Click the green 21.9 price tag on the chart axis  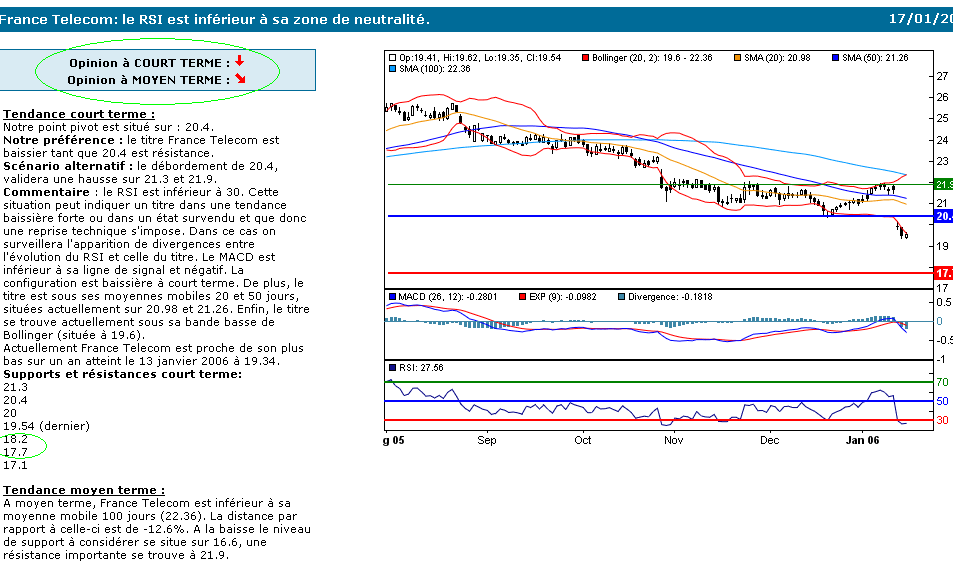(944, 184)
